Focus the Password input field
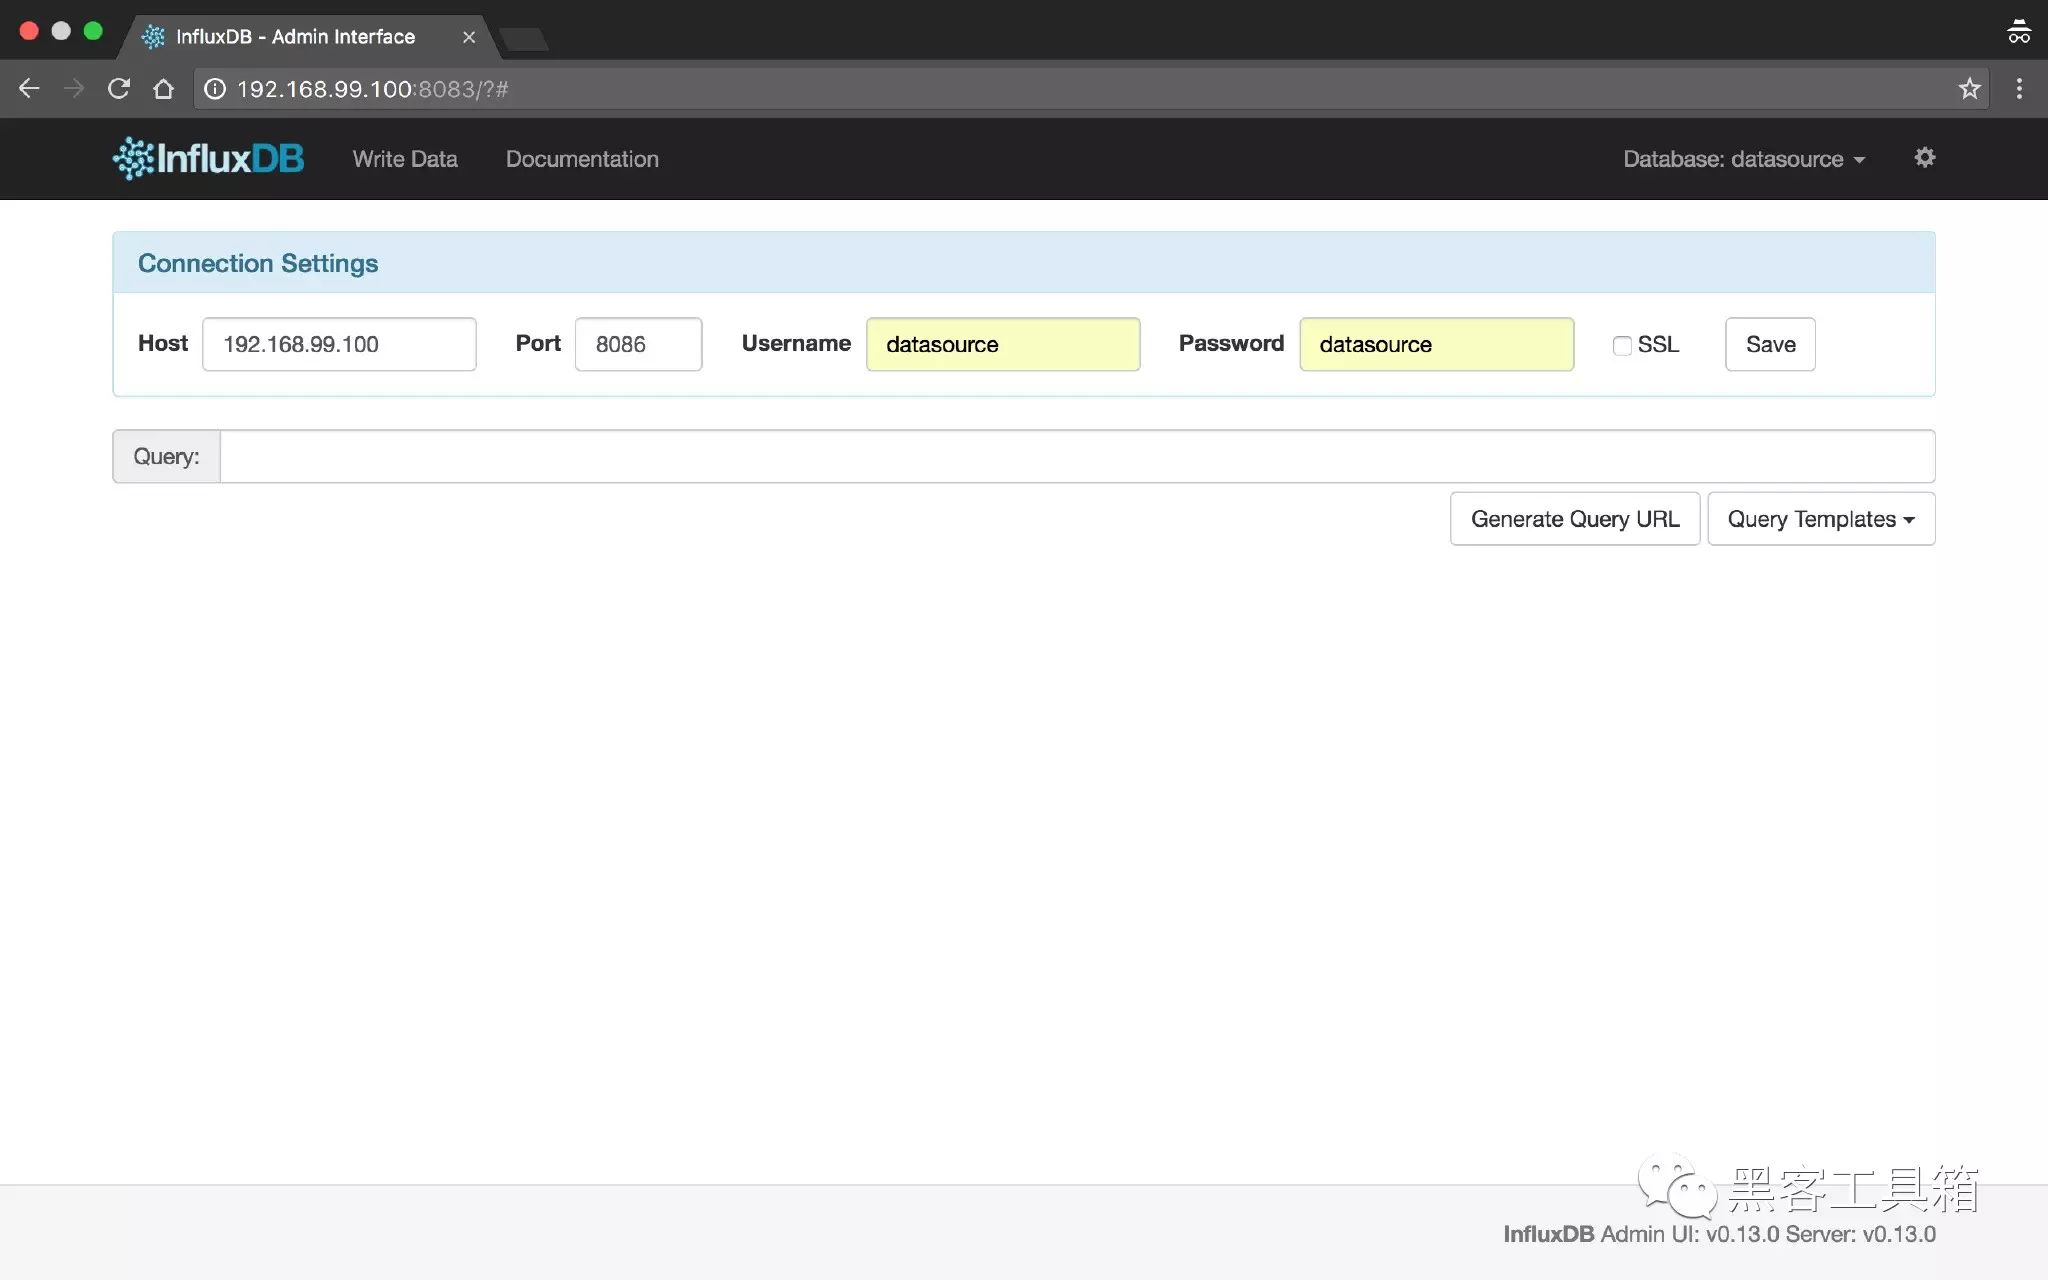 (x=1436, y=344)
